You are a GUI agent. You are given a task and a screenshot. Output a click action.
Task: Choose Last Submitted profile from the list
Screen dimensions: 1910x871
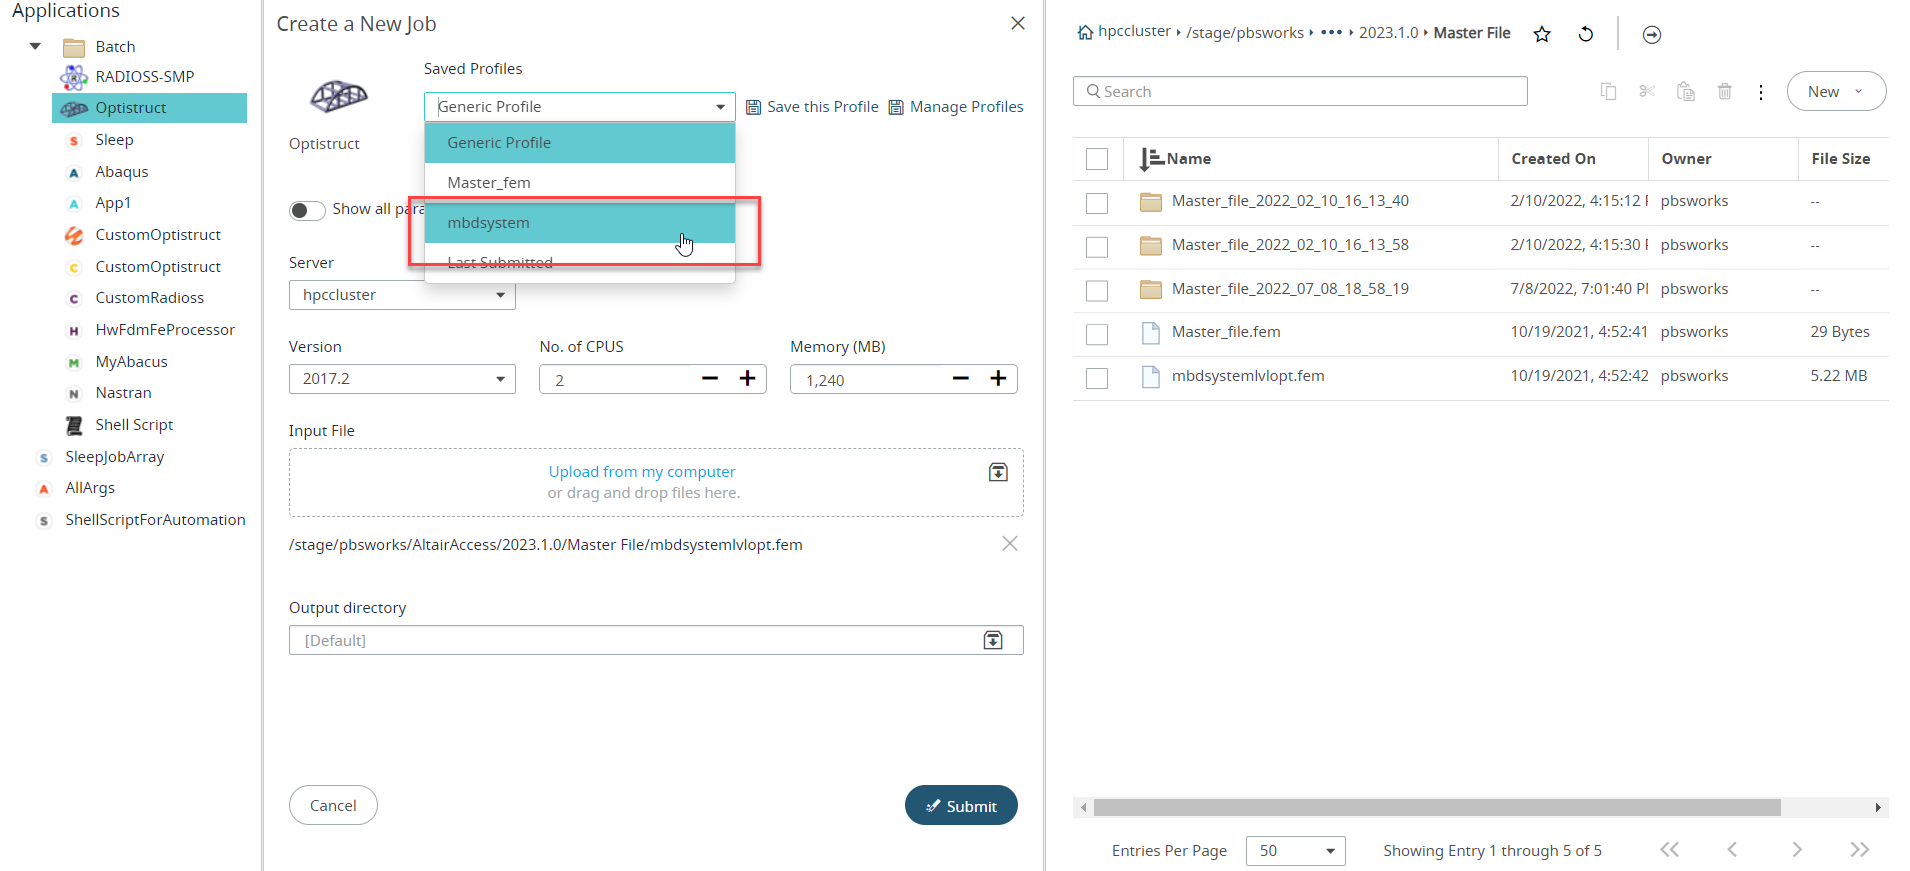pos(580,263)
